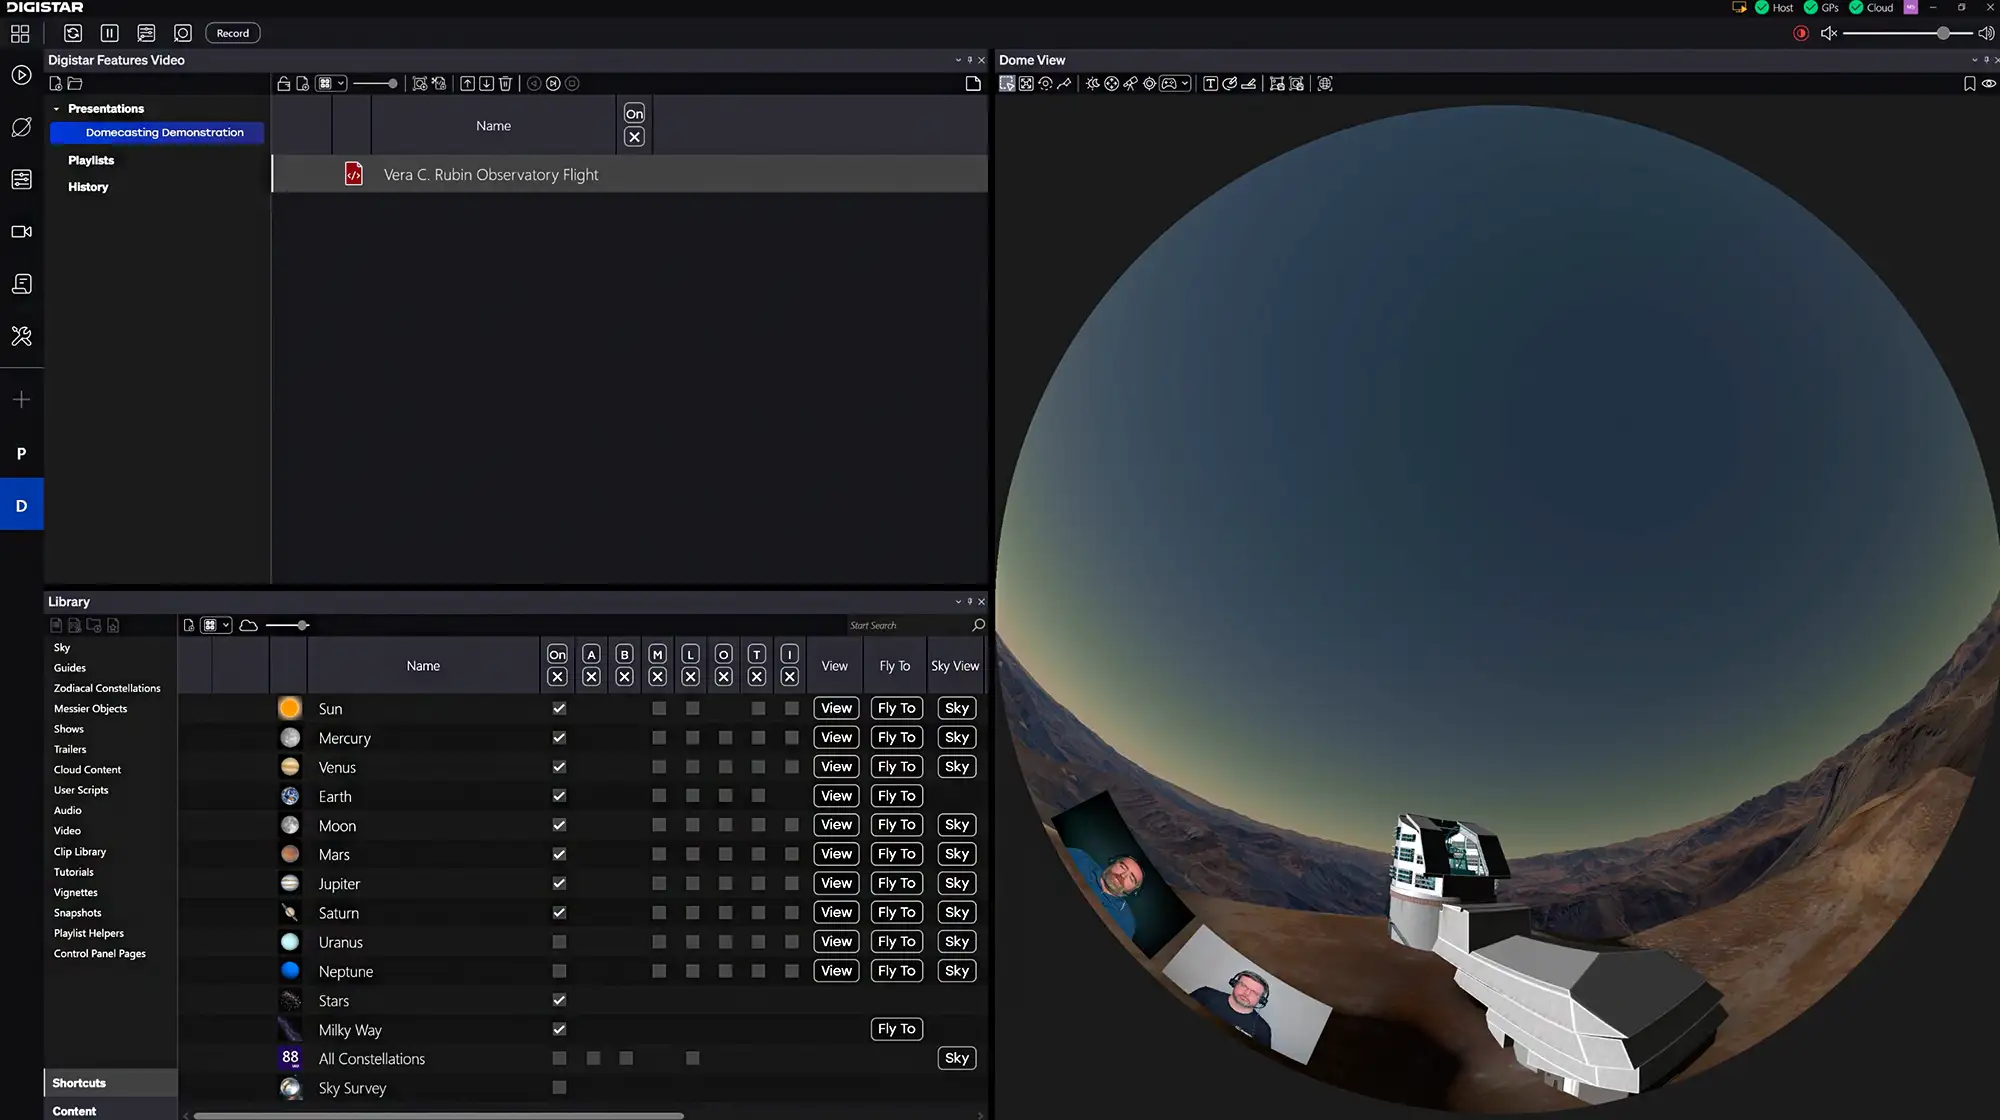This screenshot has height=1120, width=2000.
Task: Toggle the eye visibility icon in Dome View
Action: 1988,84
